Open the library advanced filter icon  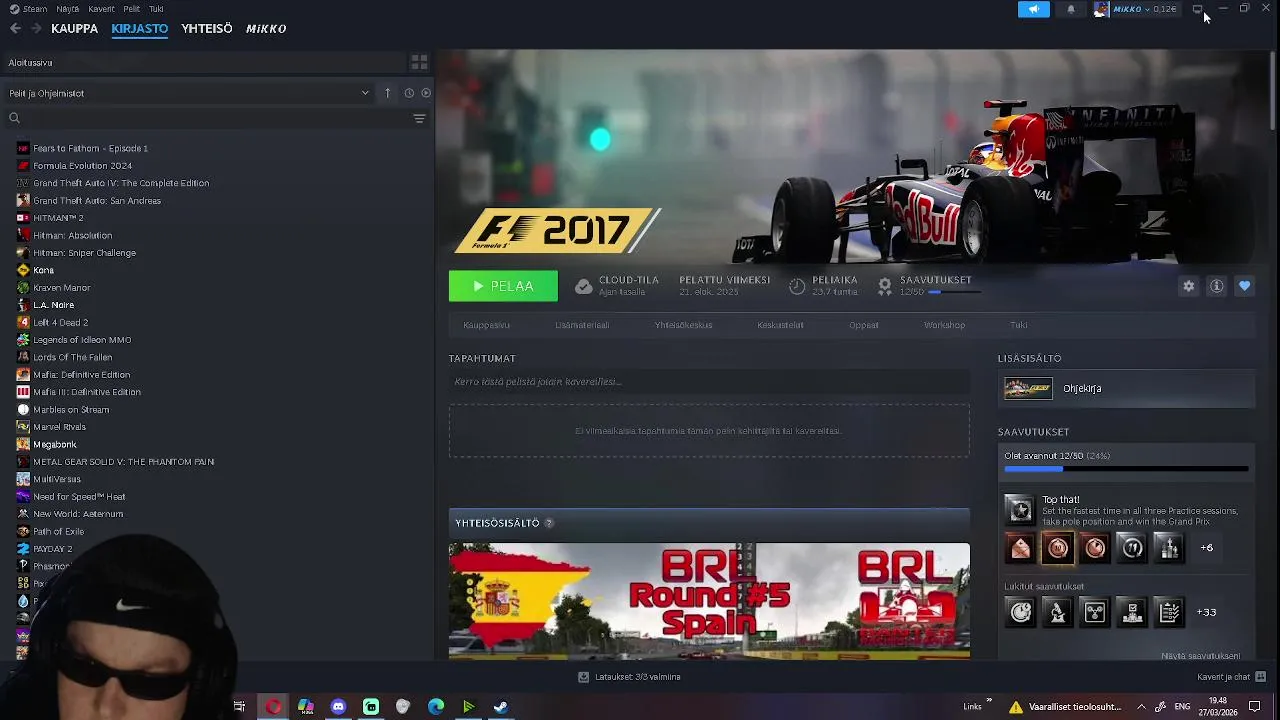tap(420, 118)
